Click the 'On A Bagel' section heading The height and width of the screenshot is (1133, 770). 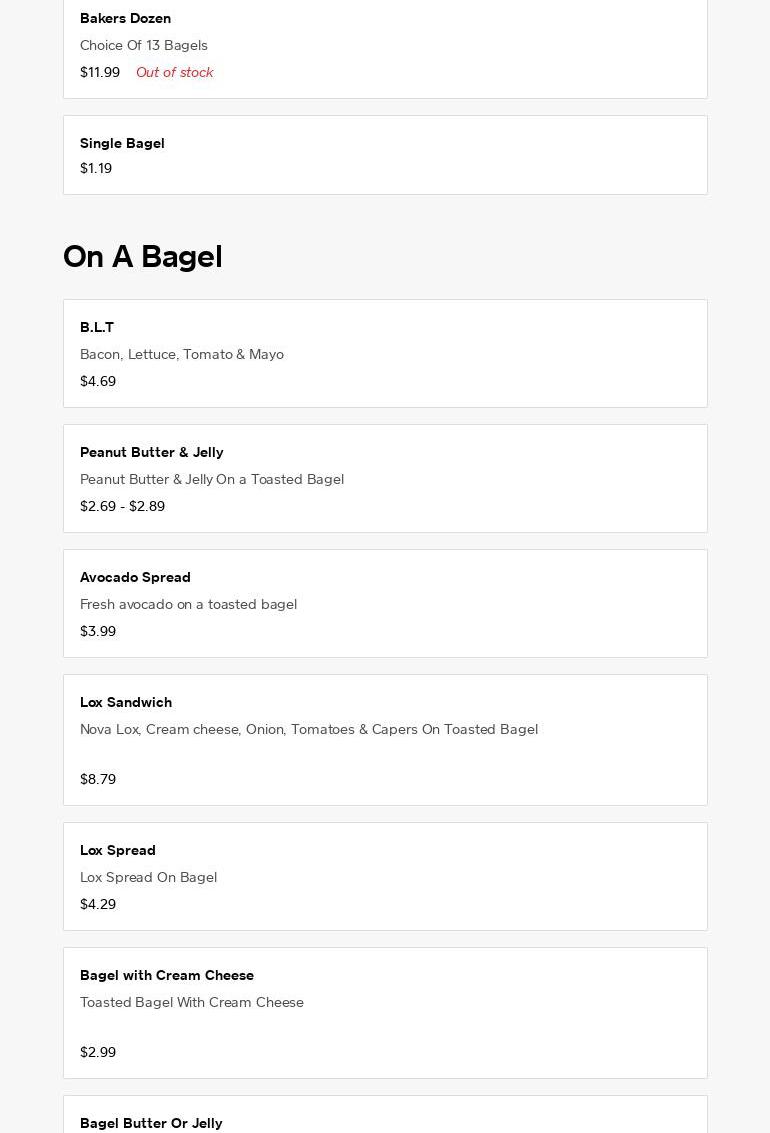tap(143, 257)
